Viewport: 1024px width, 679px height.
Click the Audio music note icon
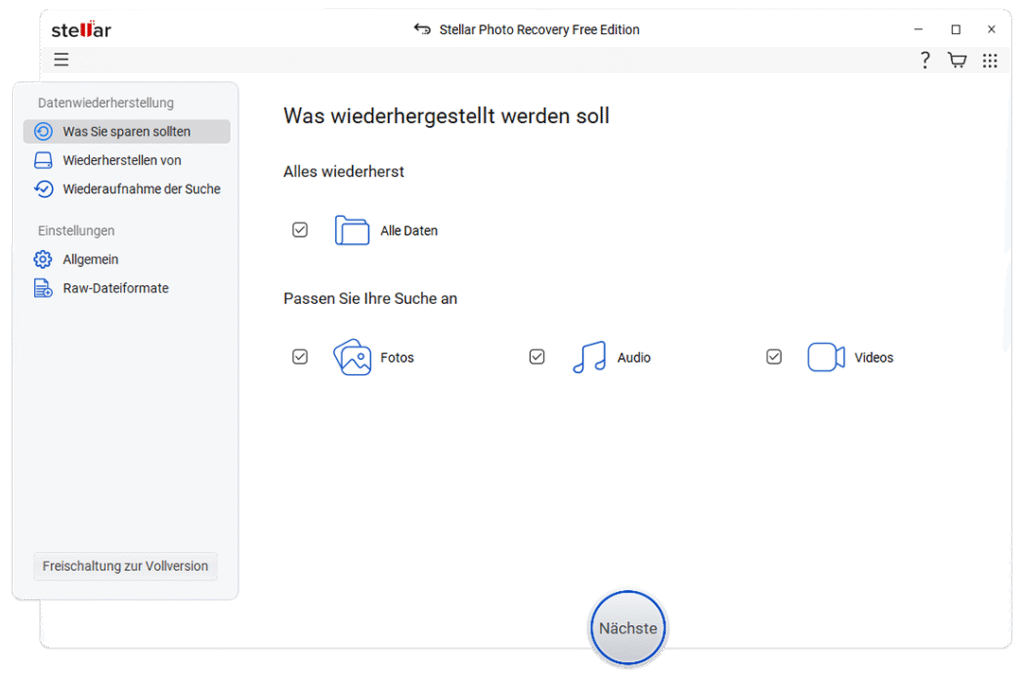(x=589, y=357)
